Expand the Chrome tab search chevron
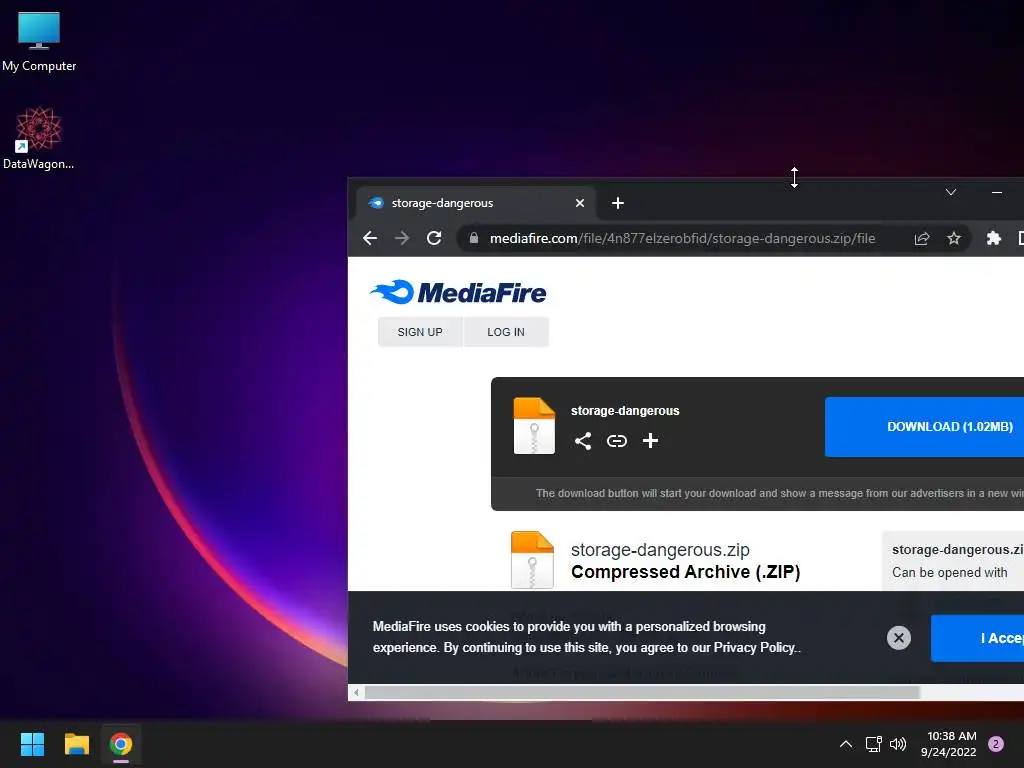The width and height of the screenshot is (1024, 768). tap(951, 192)
